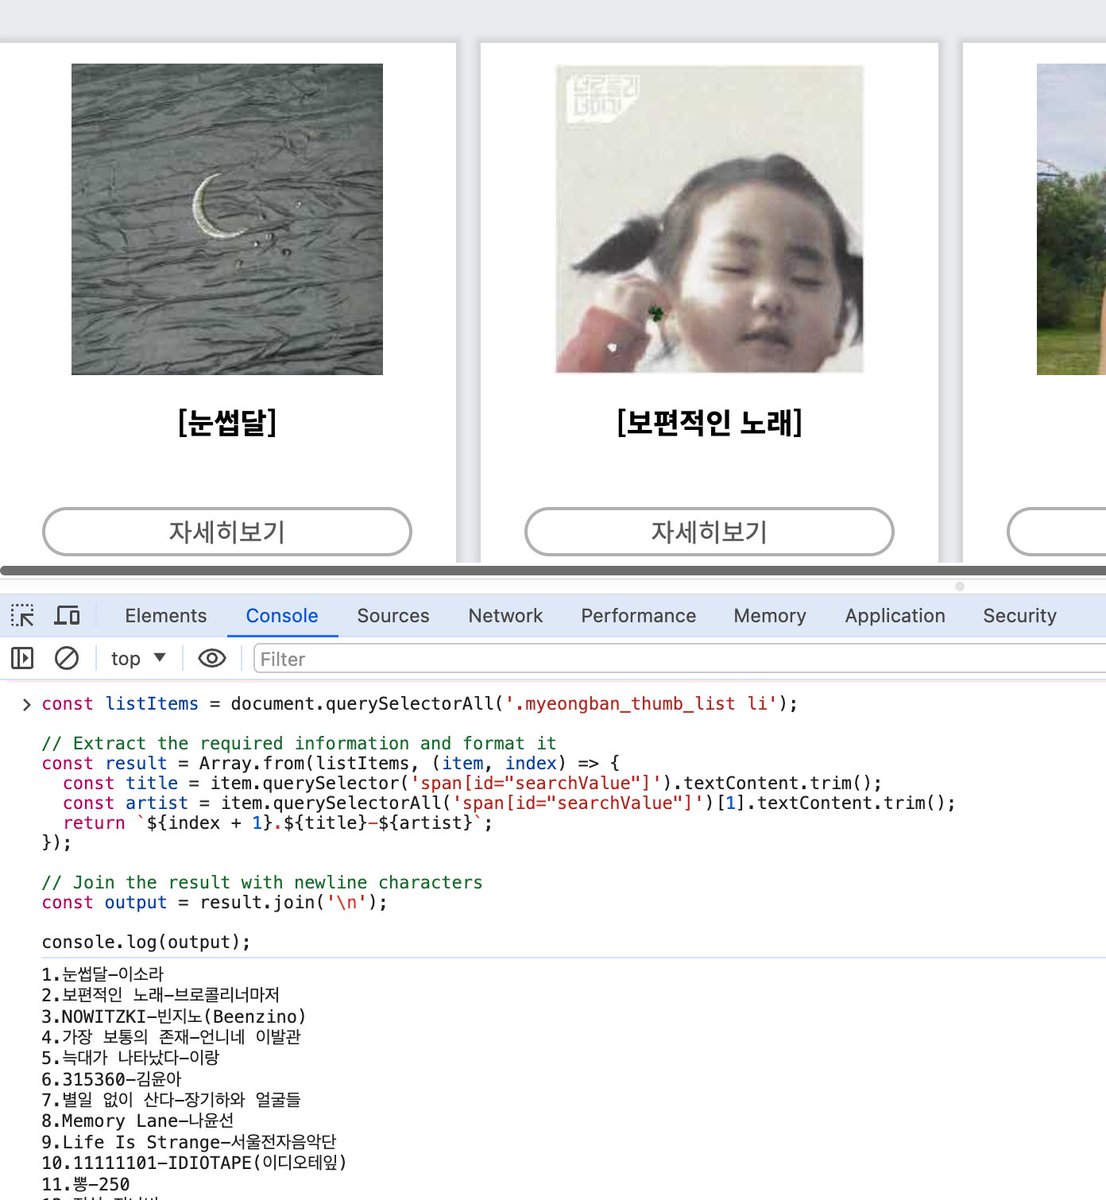Click output line 6.315360–김윤아
The image size is (1106, 1200).
(112, 1079)
